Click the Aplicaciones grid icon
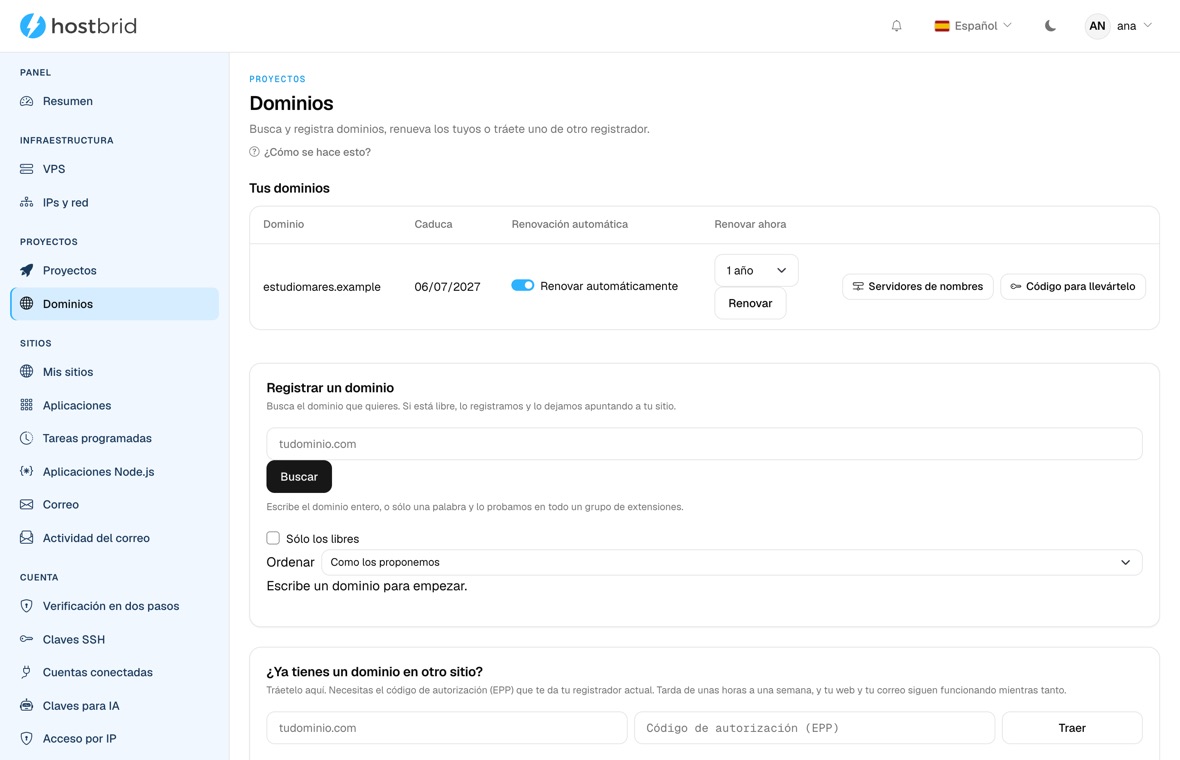 26,405
